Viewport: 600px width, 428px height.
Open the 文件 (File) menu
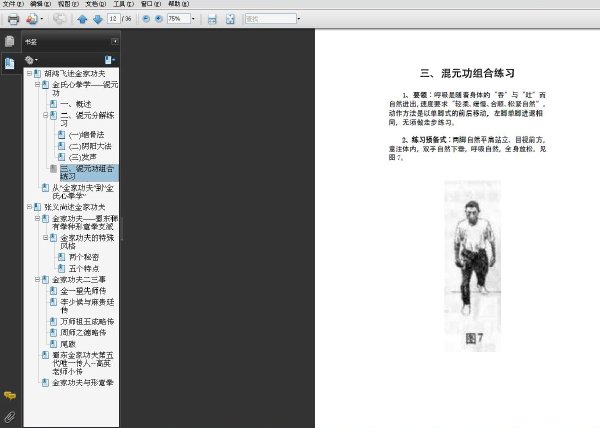(13, 4)
